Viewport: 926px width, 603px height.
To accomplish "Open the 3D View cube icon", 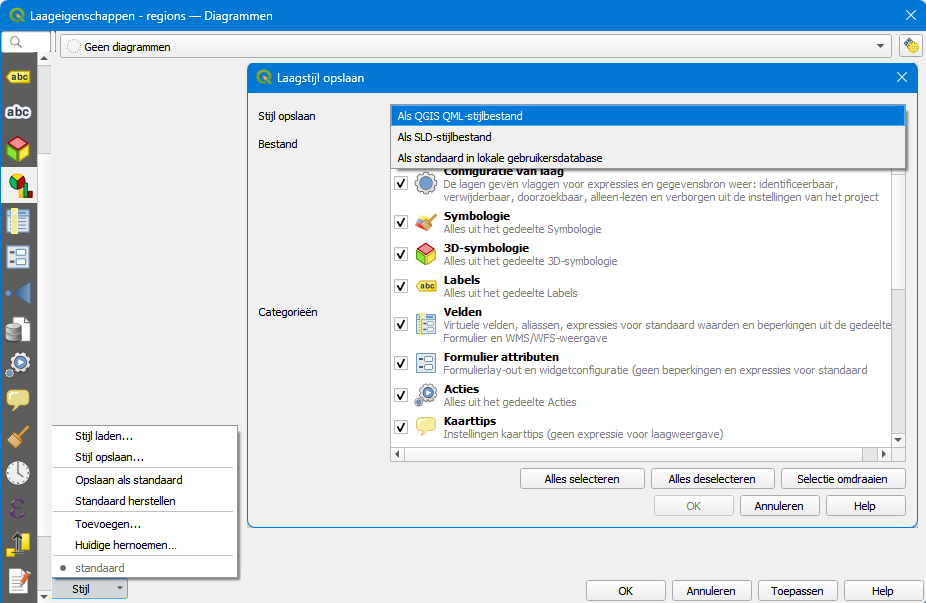I will pyautogui.click(x=18, y=149).
